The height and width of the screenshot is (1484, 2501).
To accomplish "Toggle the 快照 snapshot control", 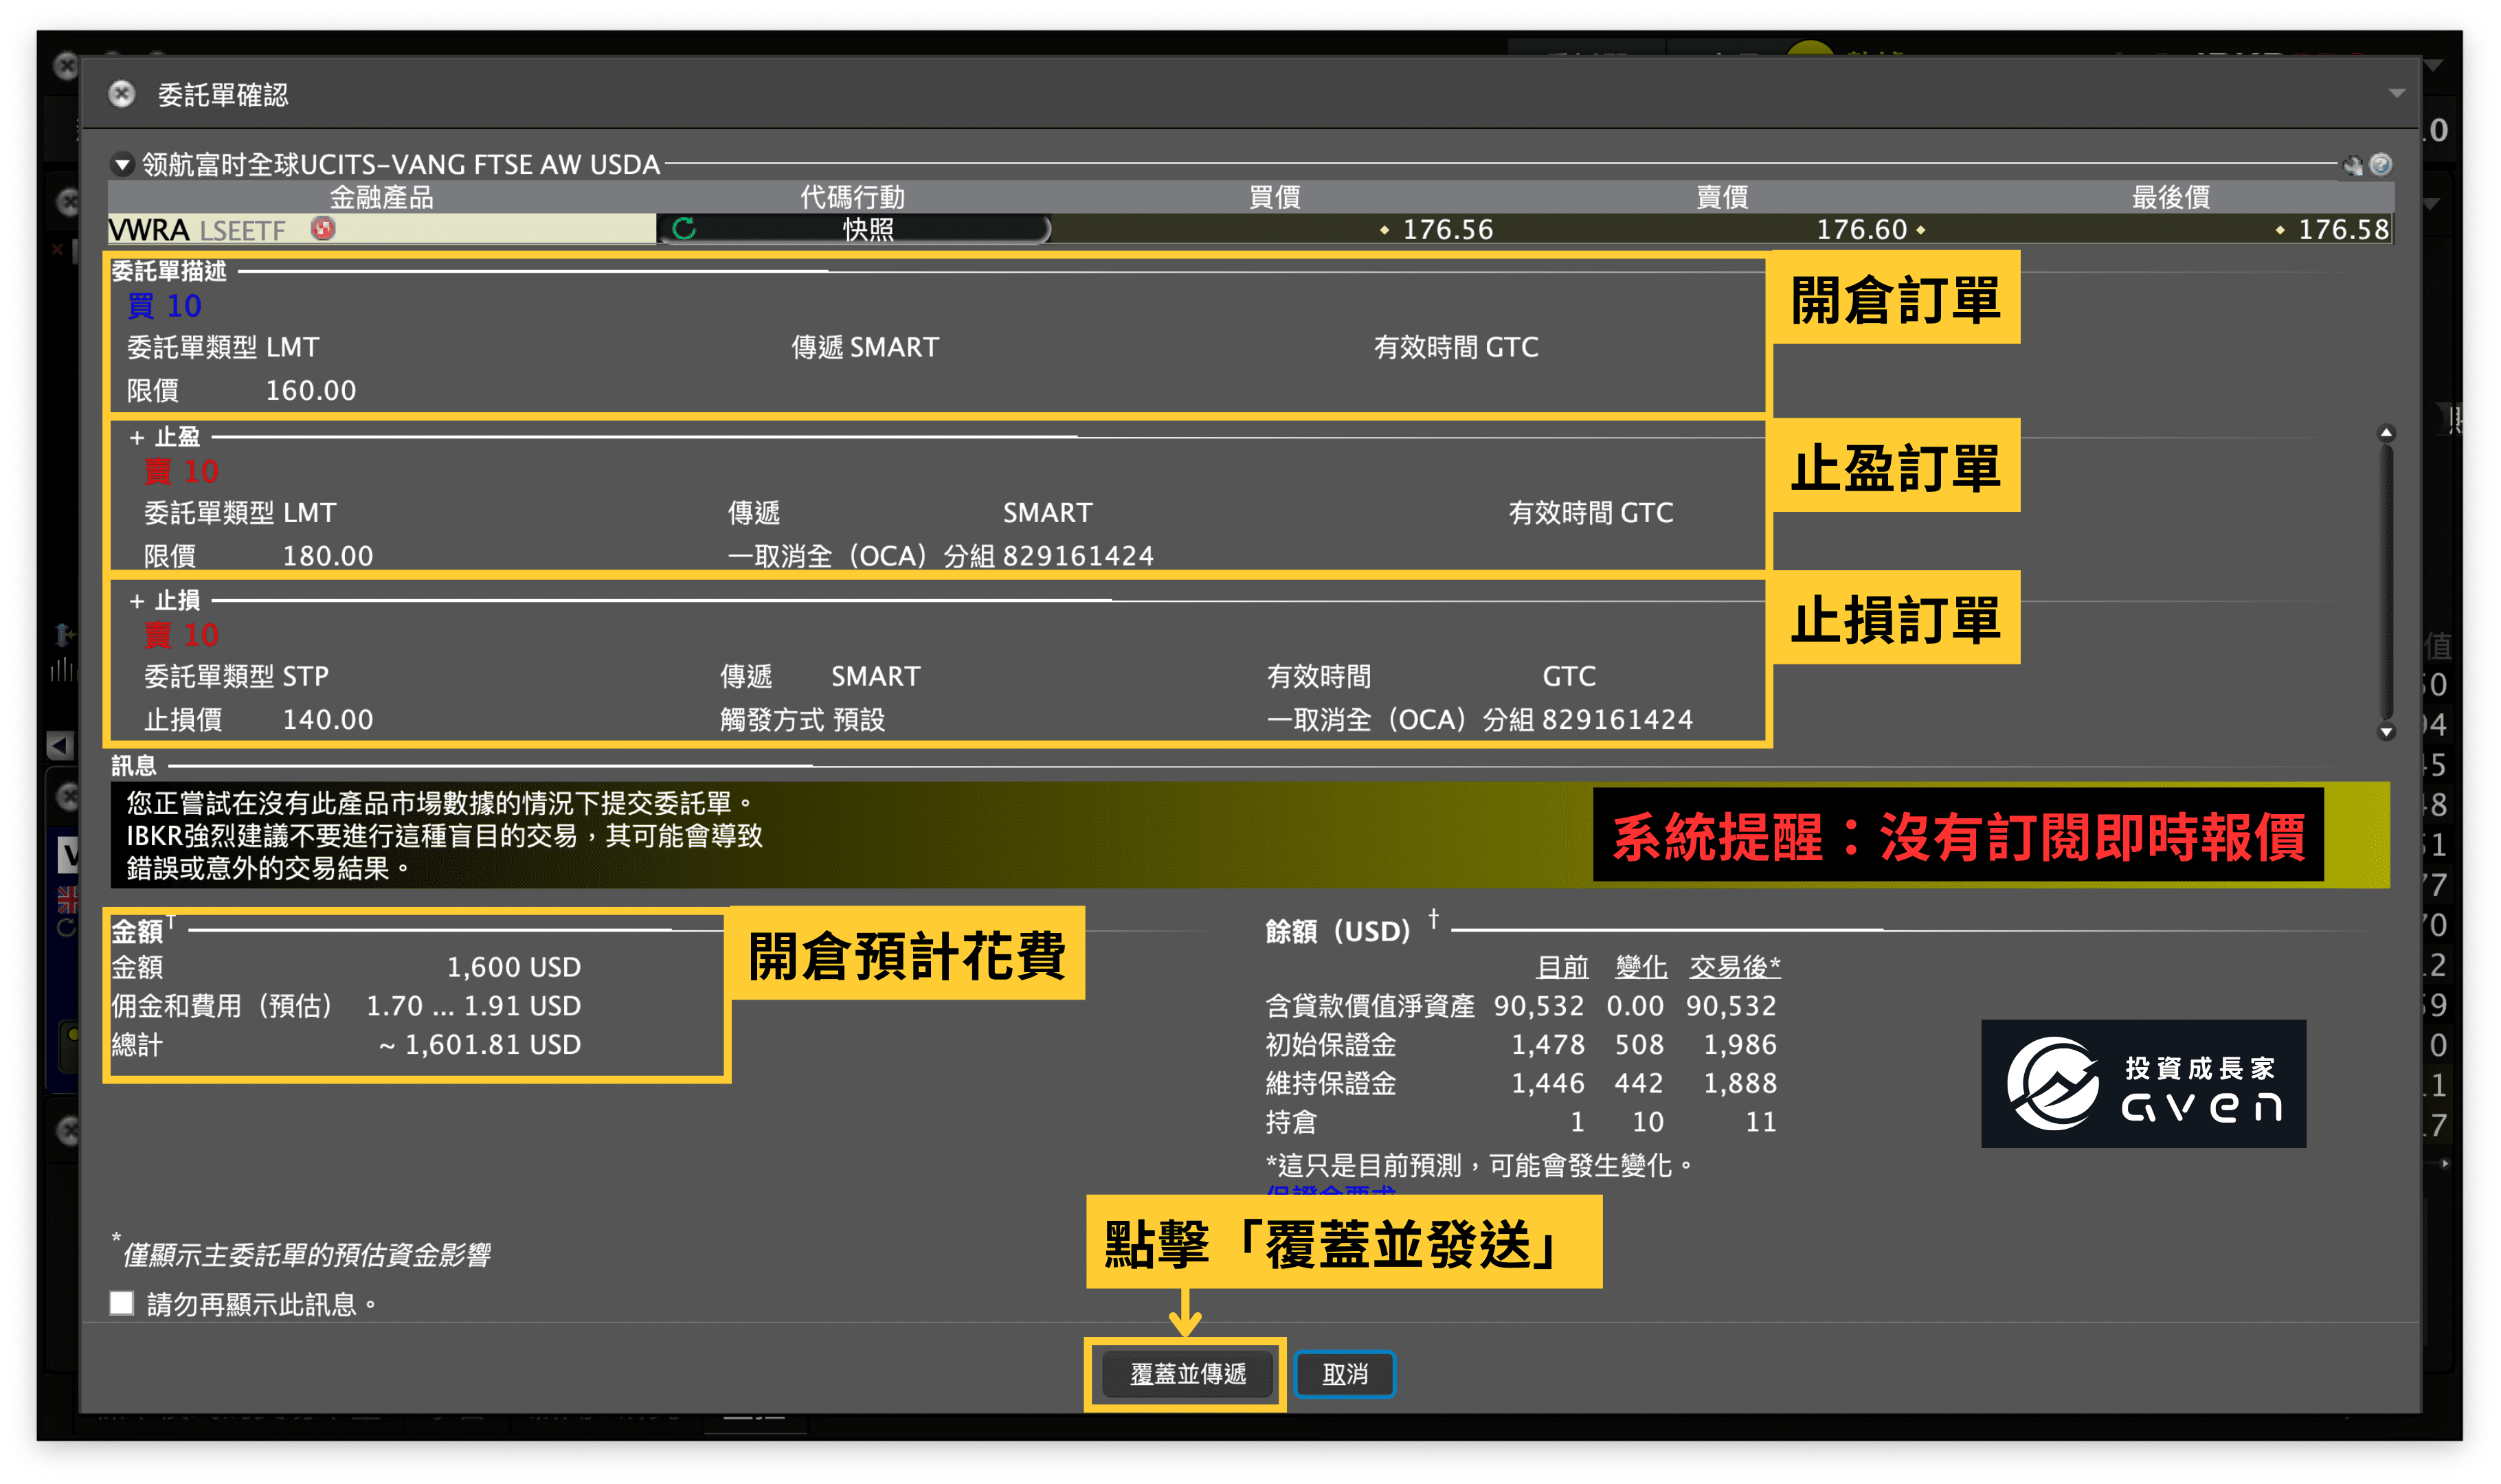I will (866, 229).
